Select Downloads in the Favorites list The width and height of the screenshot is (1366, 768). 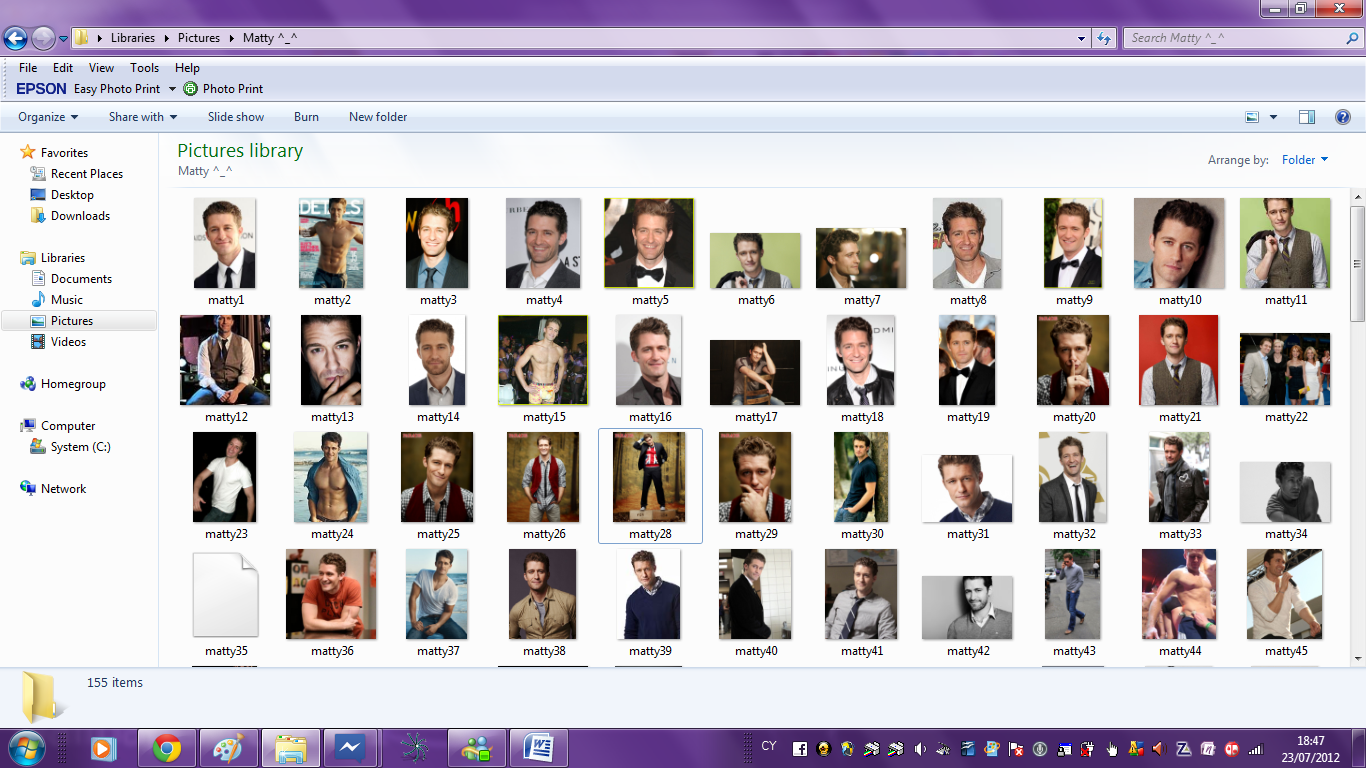80,216
